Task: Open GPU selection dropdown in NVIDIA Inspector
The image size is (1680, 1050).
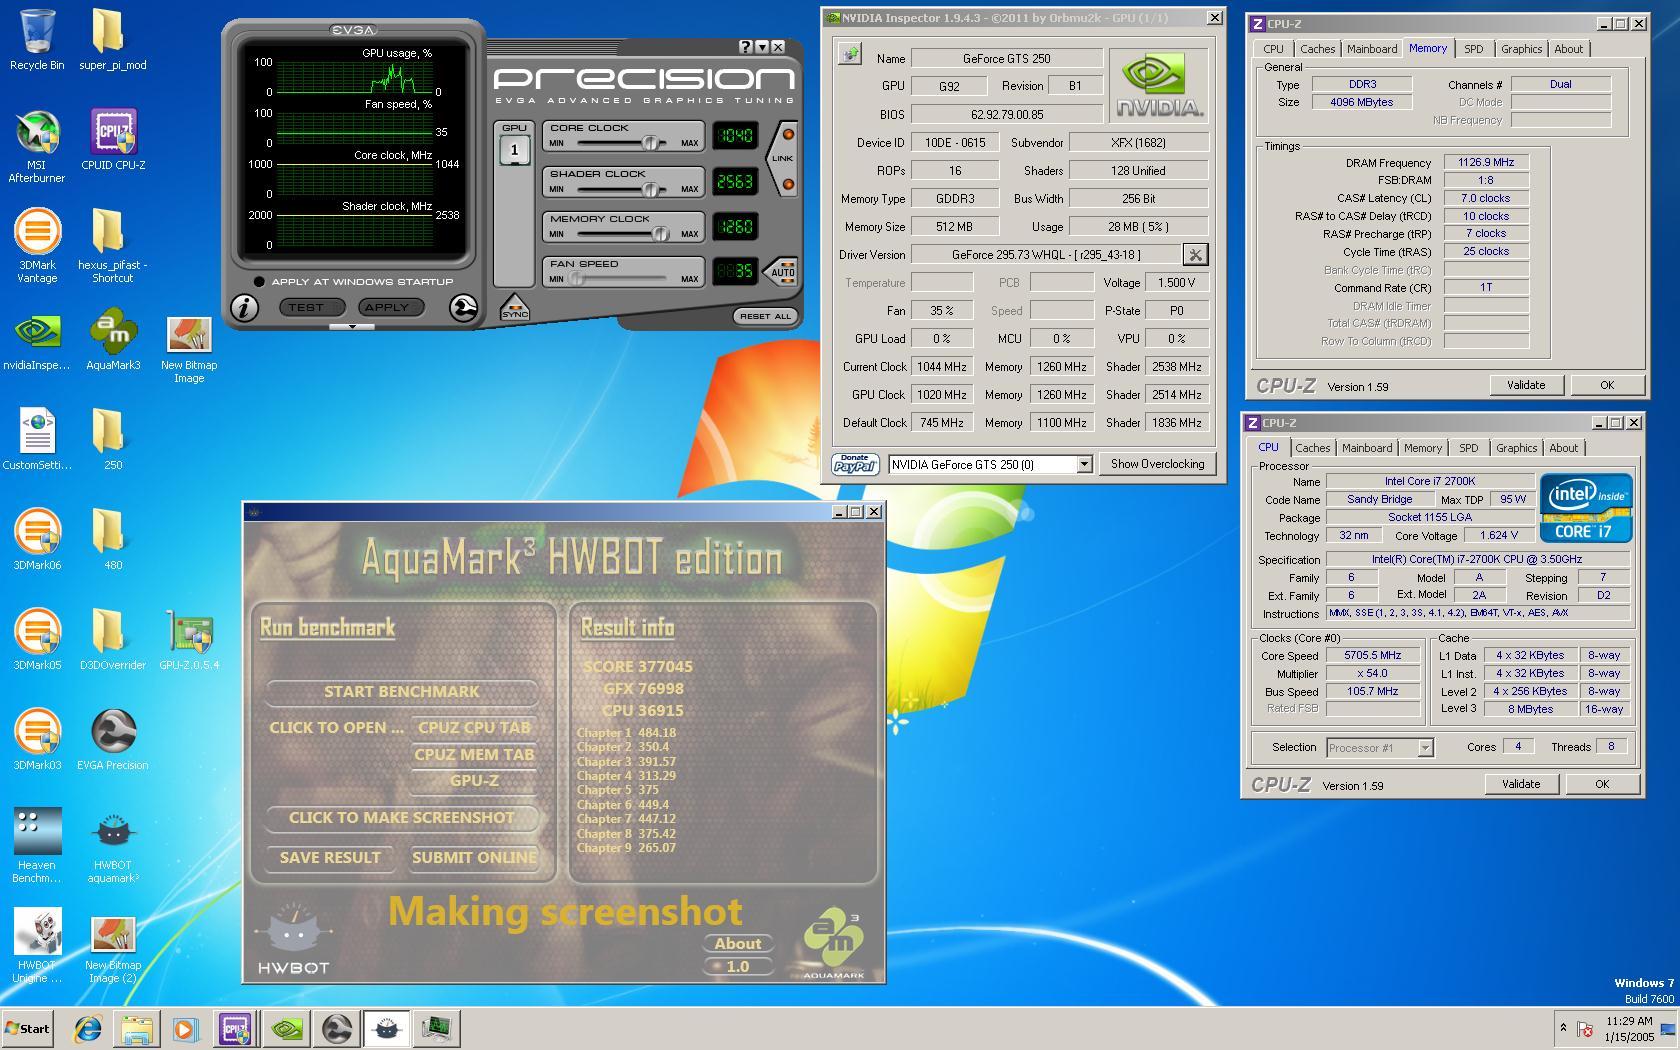Action: coord(1084,464)
